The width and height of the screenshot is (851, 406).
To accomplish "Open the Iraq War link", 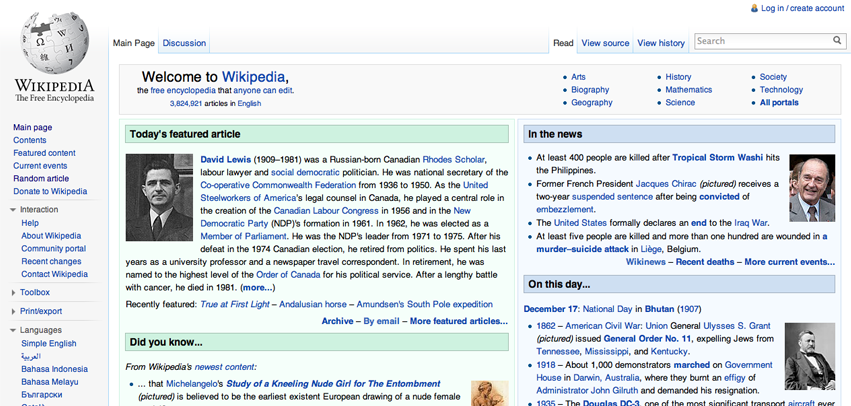I will [751, 223].
